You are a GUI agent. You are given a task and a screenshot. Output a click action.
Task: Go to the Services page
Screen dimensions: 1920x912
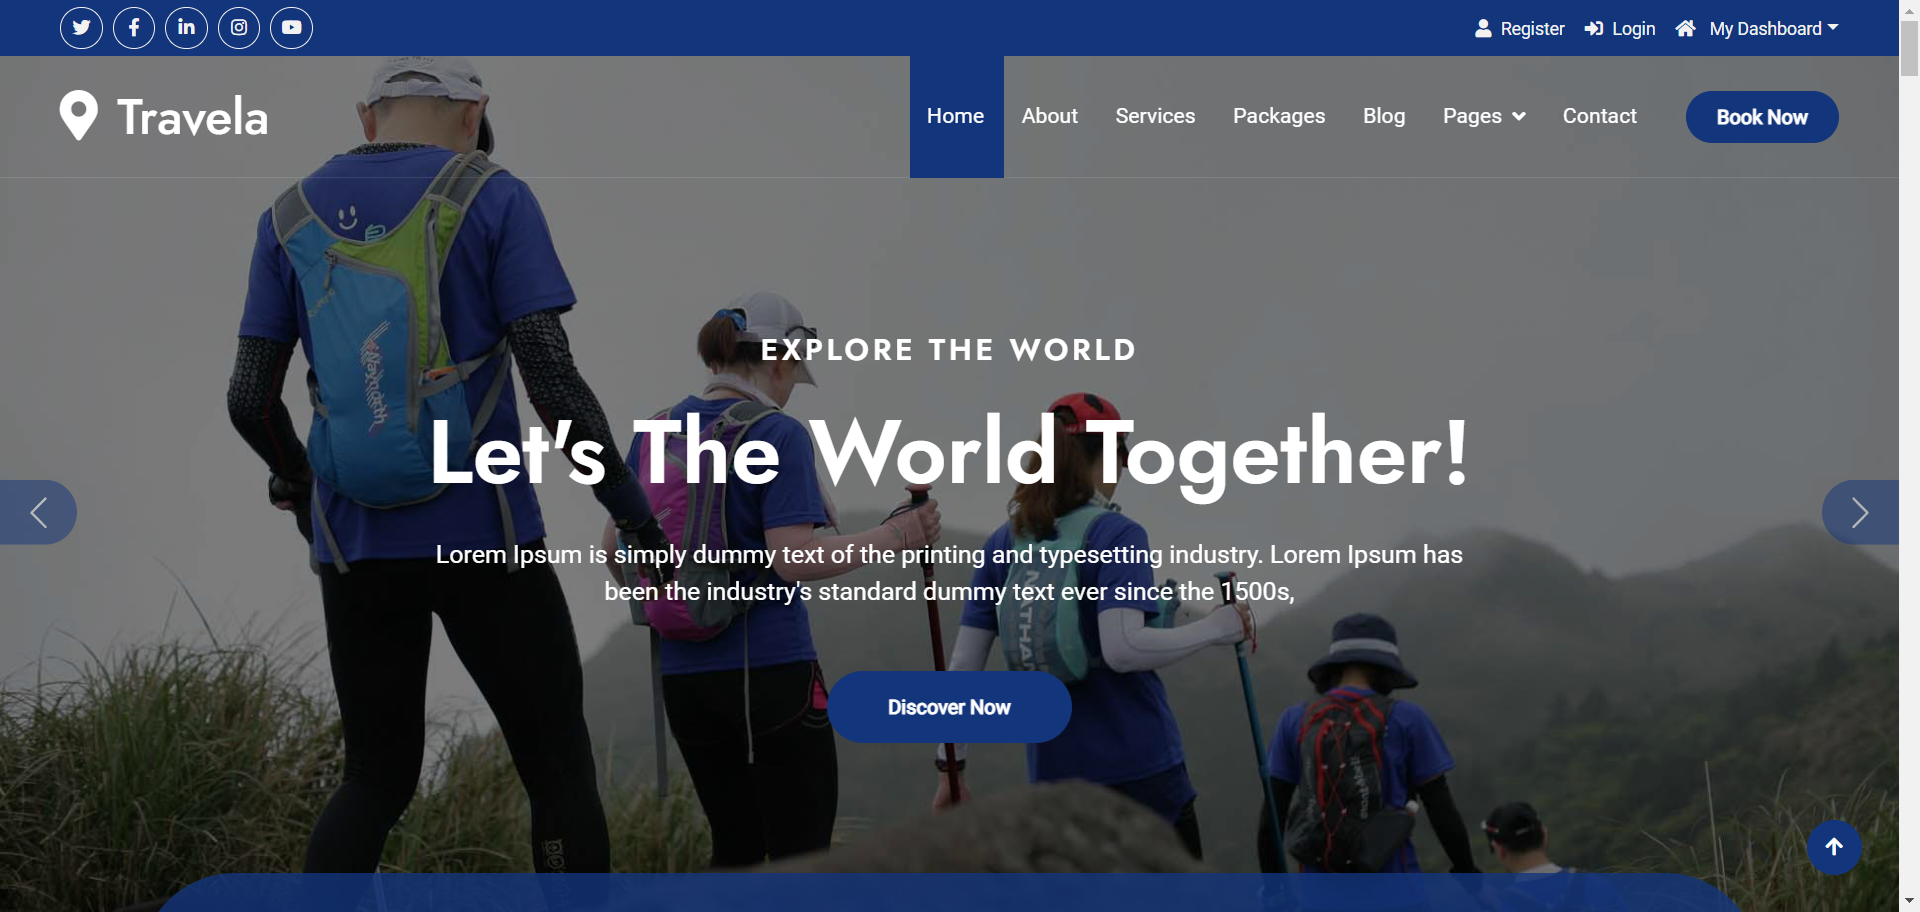1155,116
